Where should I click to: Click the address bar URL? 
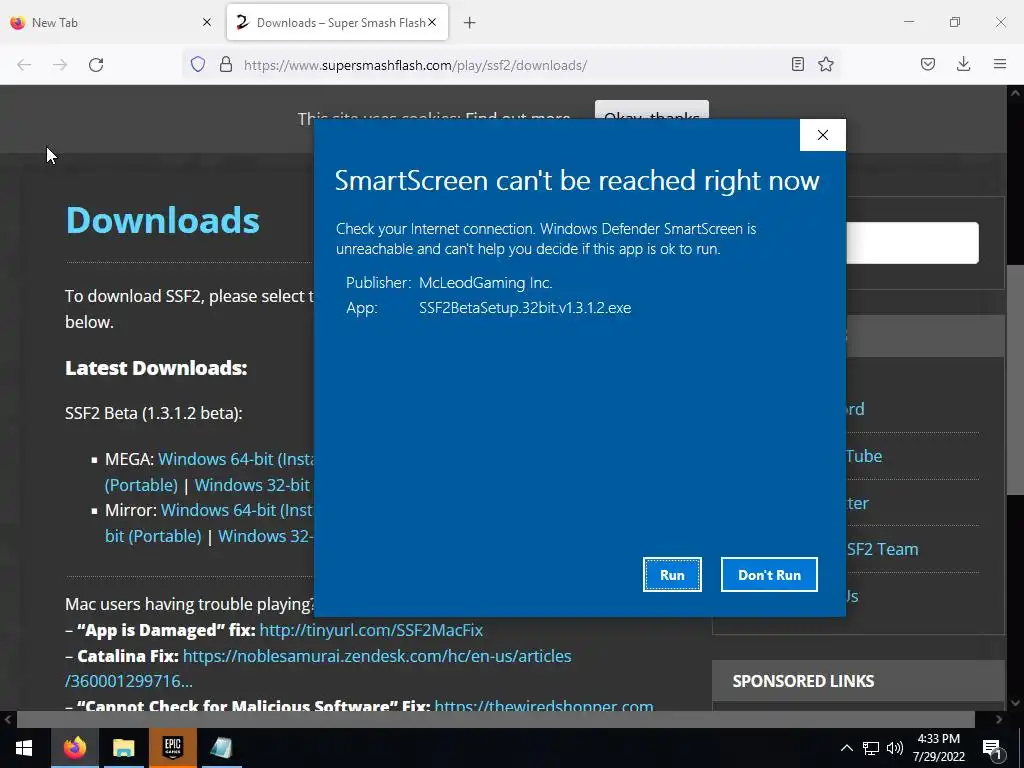tap(415, 65)
